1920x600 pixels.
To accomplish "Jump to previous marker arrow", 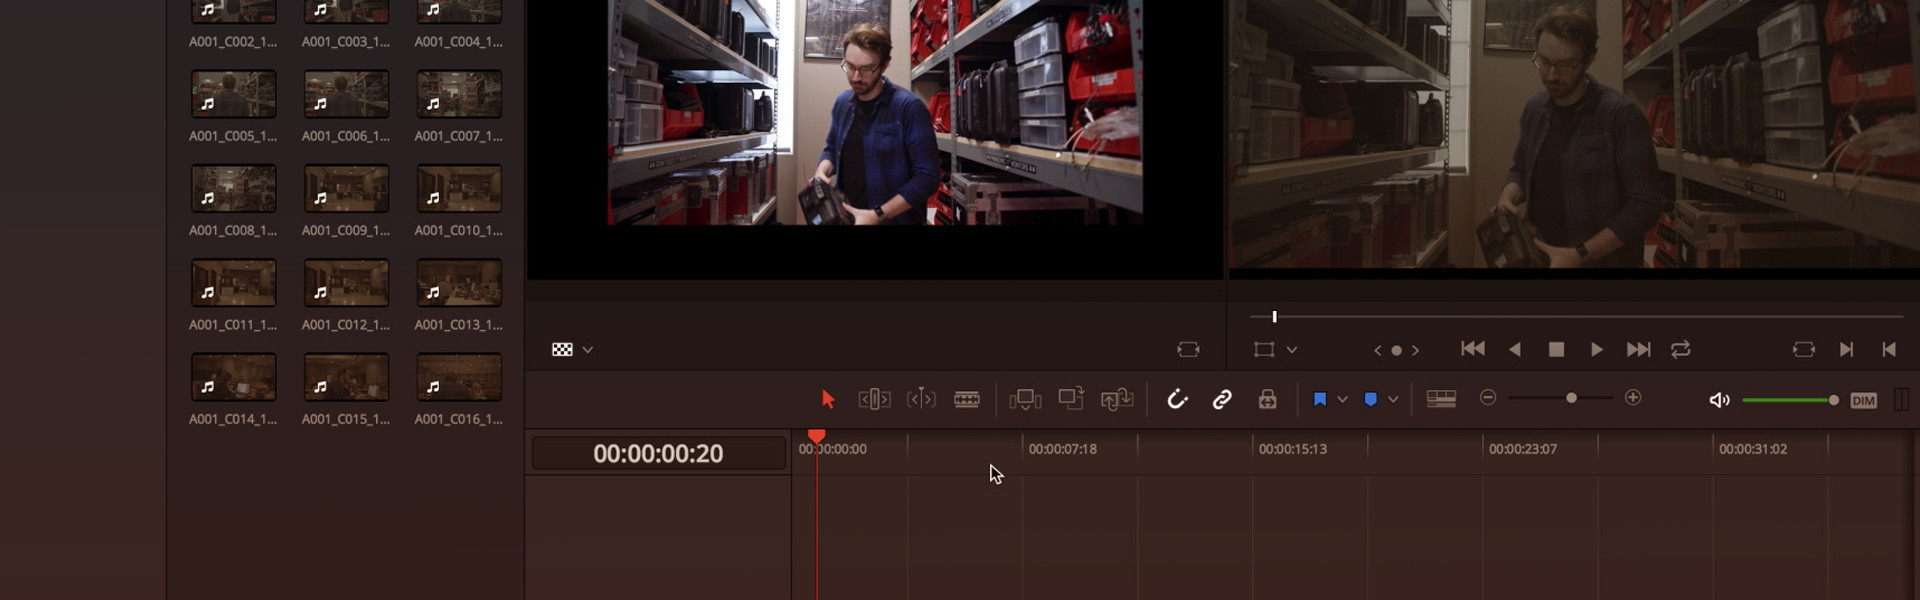I will pyautogui.click(x=1378, y=350).
